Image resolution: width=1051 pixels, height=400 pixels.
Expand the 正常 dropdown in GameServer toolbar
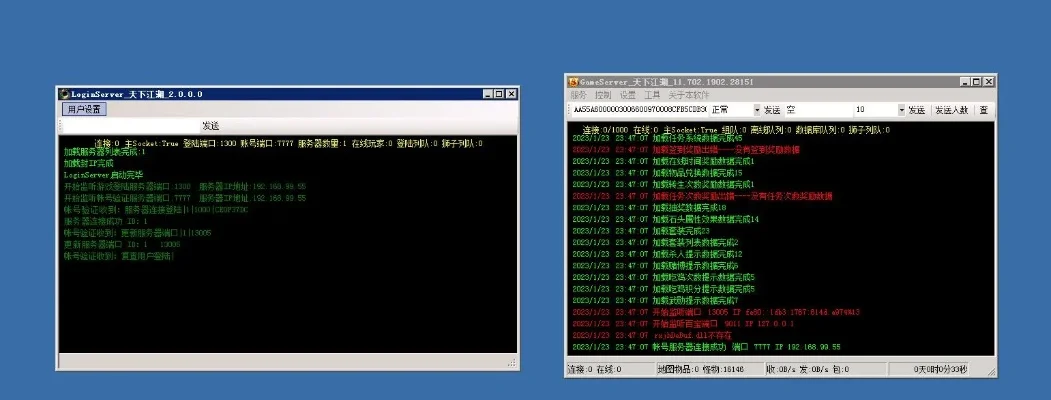point(757,109)
